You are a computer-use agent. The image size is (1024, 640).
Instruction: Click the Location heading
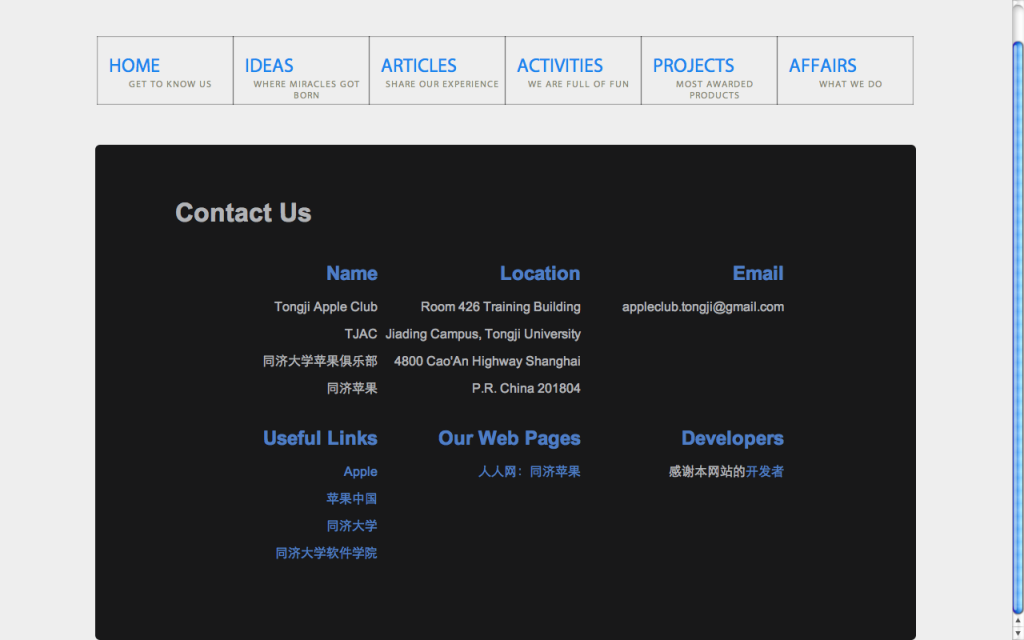(540, 273)
